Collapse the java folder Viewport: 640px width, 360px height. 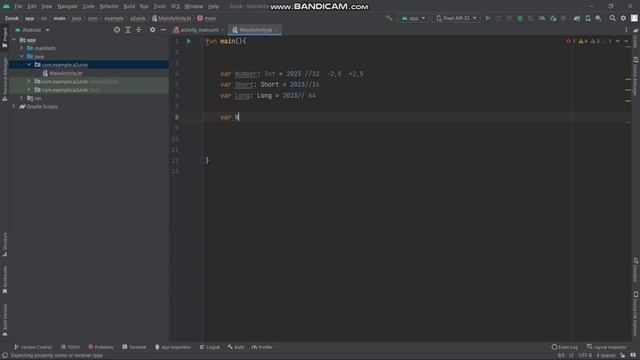tap(22, 56)
